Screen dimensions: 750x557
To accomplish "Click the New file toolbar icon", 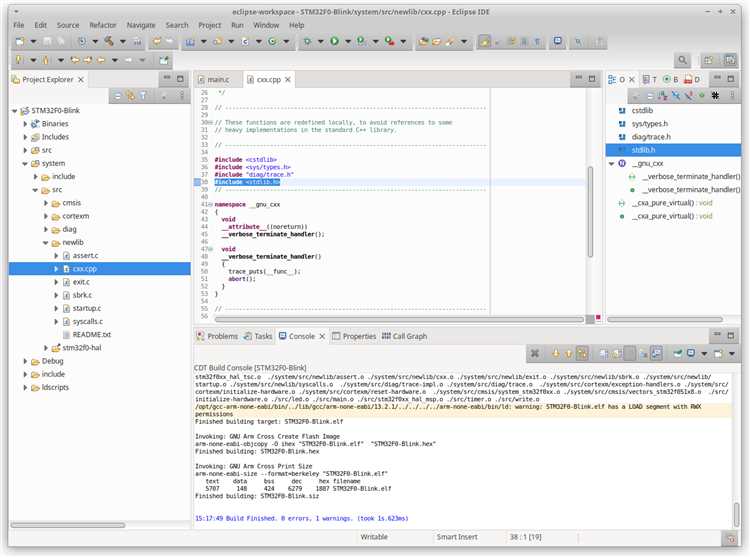I will pos(20,42).
